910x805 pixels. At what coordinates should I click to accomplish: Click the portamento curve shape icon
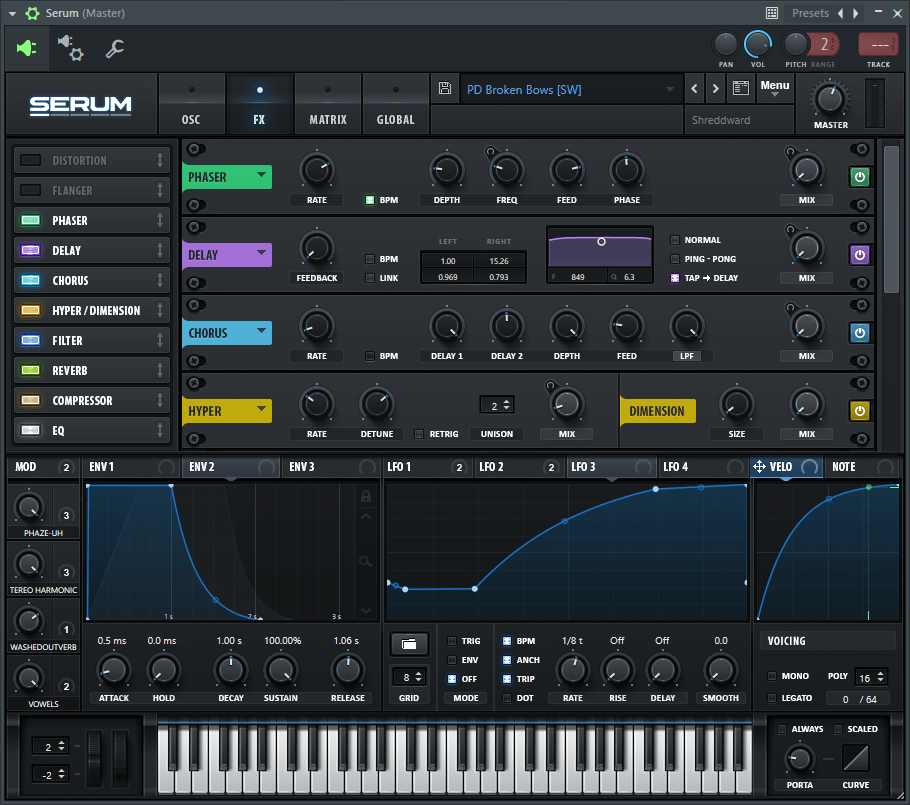pos(855,759)
